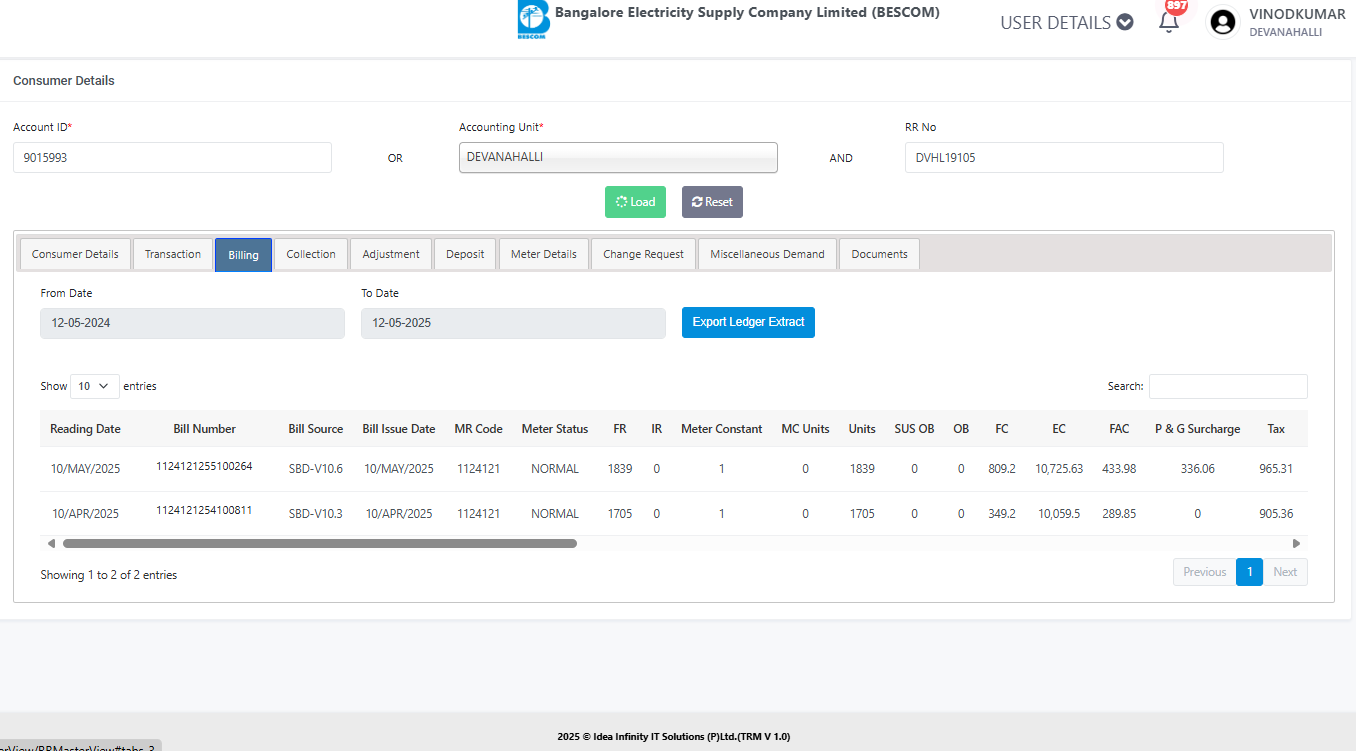Export the ledger extract
1356x751 pixels.
click(748, 322)
